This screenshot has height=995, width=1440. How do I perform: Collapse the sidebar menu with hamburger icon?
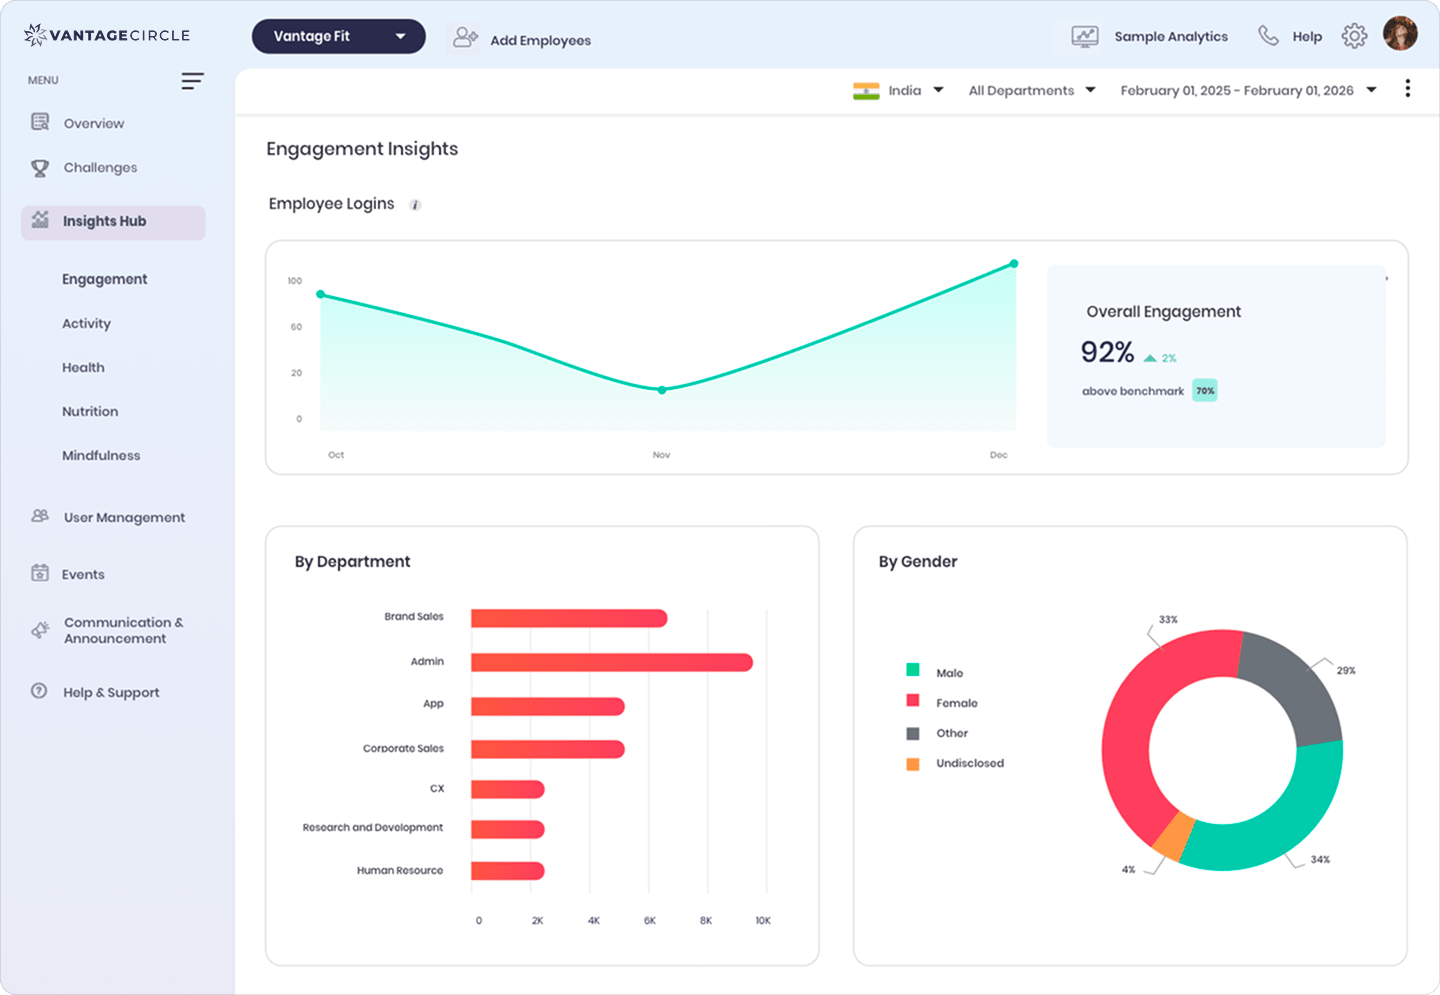click(x=192, y=80)
